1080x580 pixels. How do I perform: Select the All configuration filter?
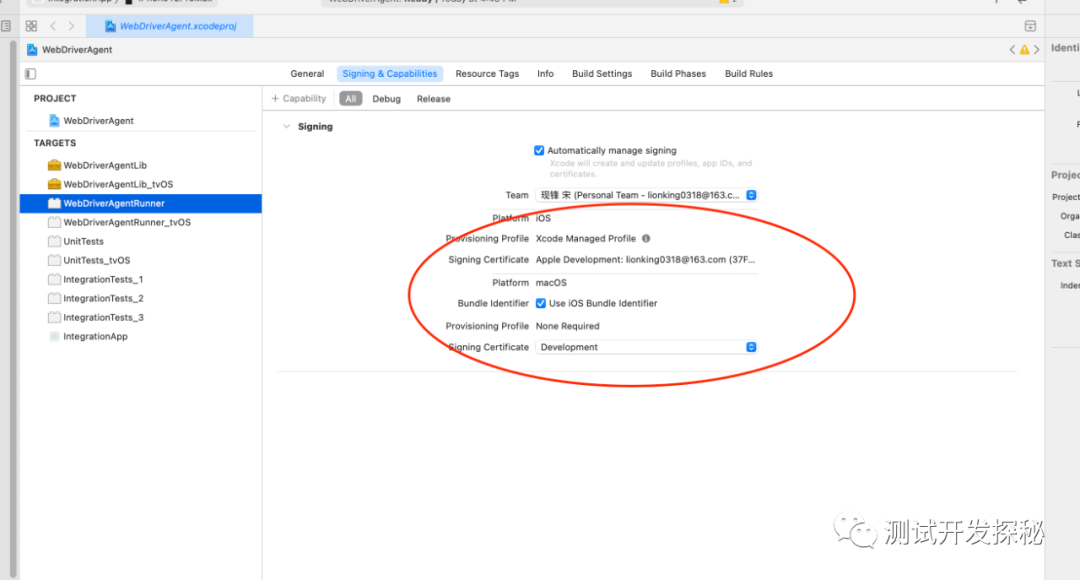(351, 99)
